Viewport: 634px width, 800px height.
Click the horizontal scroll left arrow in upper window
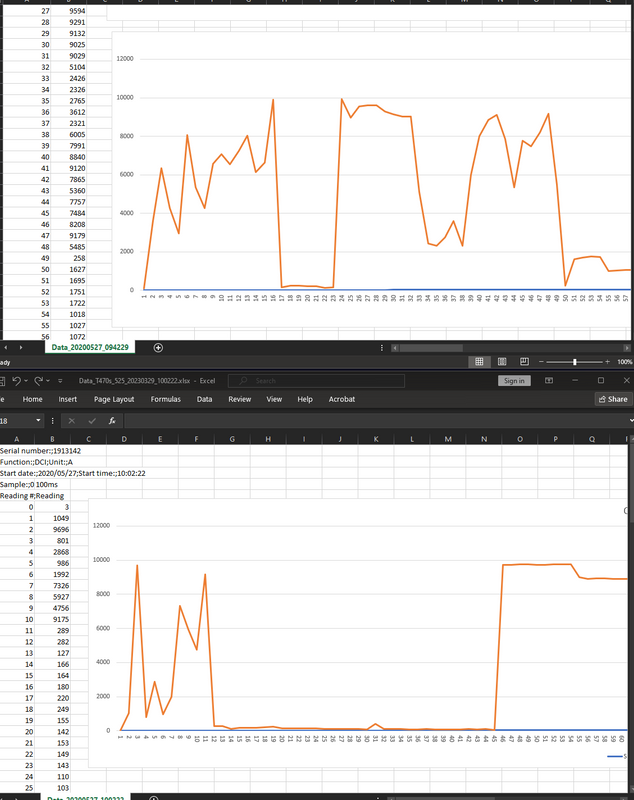tap(395, 348)
